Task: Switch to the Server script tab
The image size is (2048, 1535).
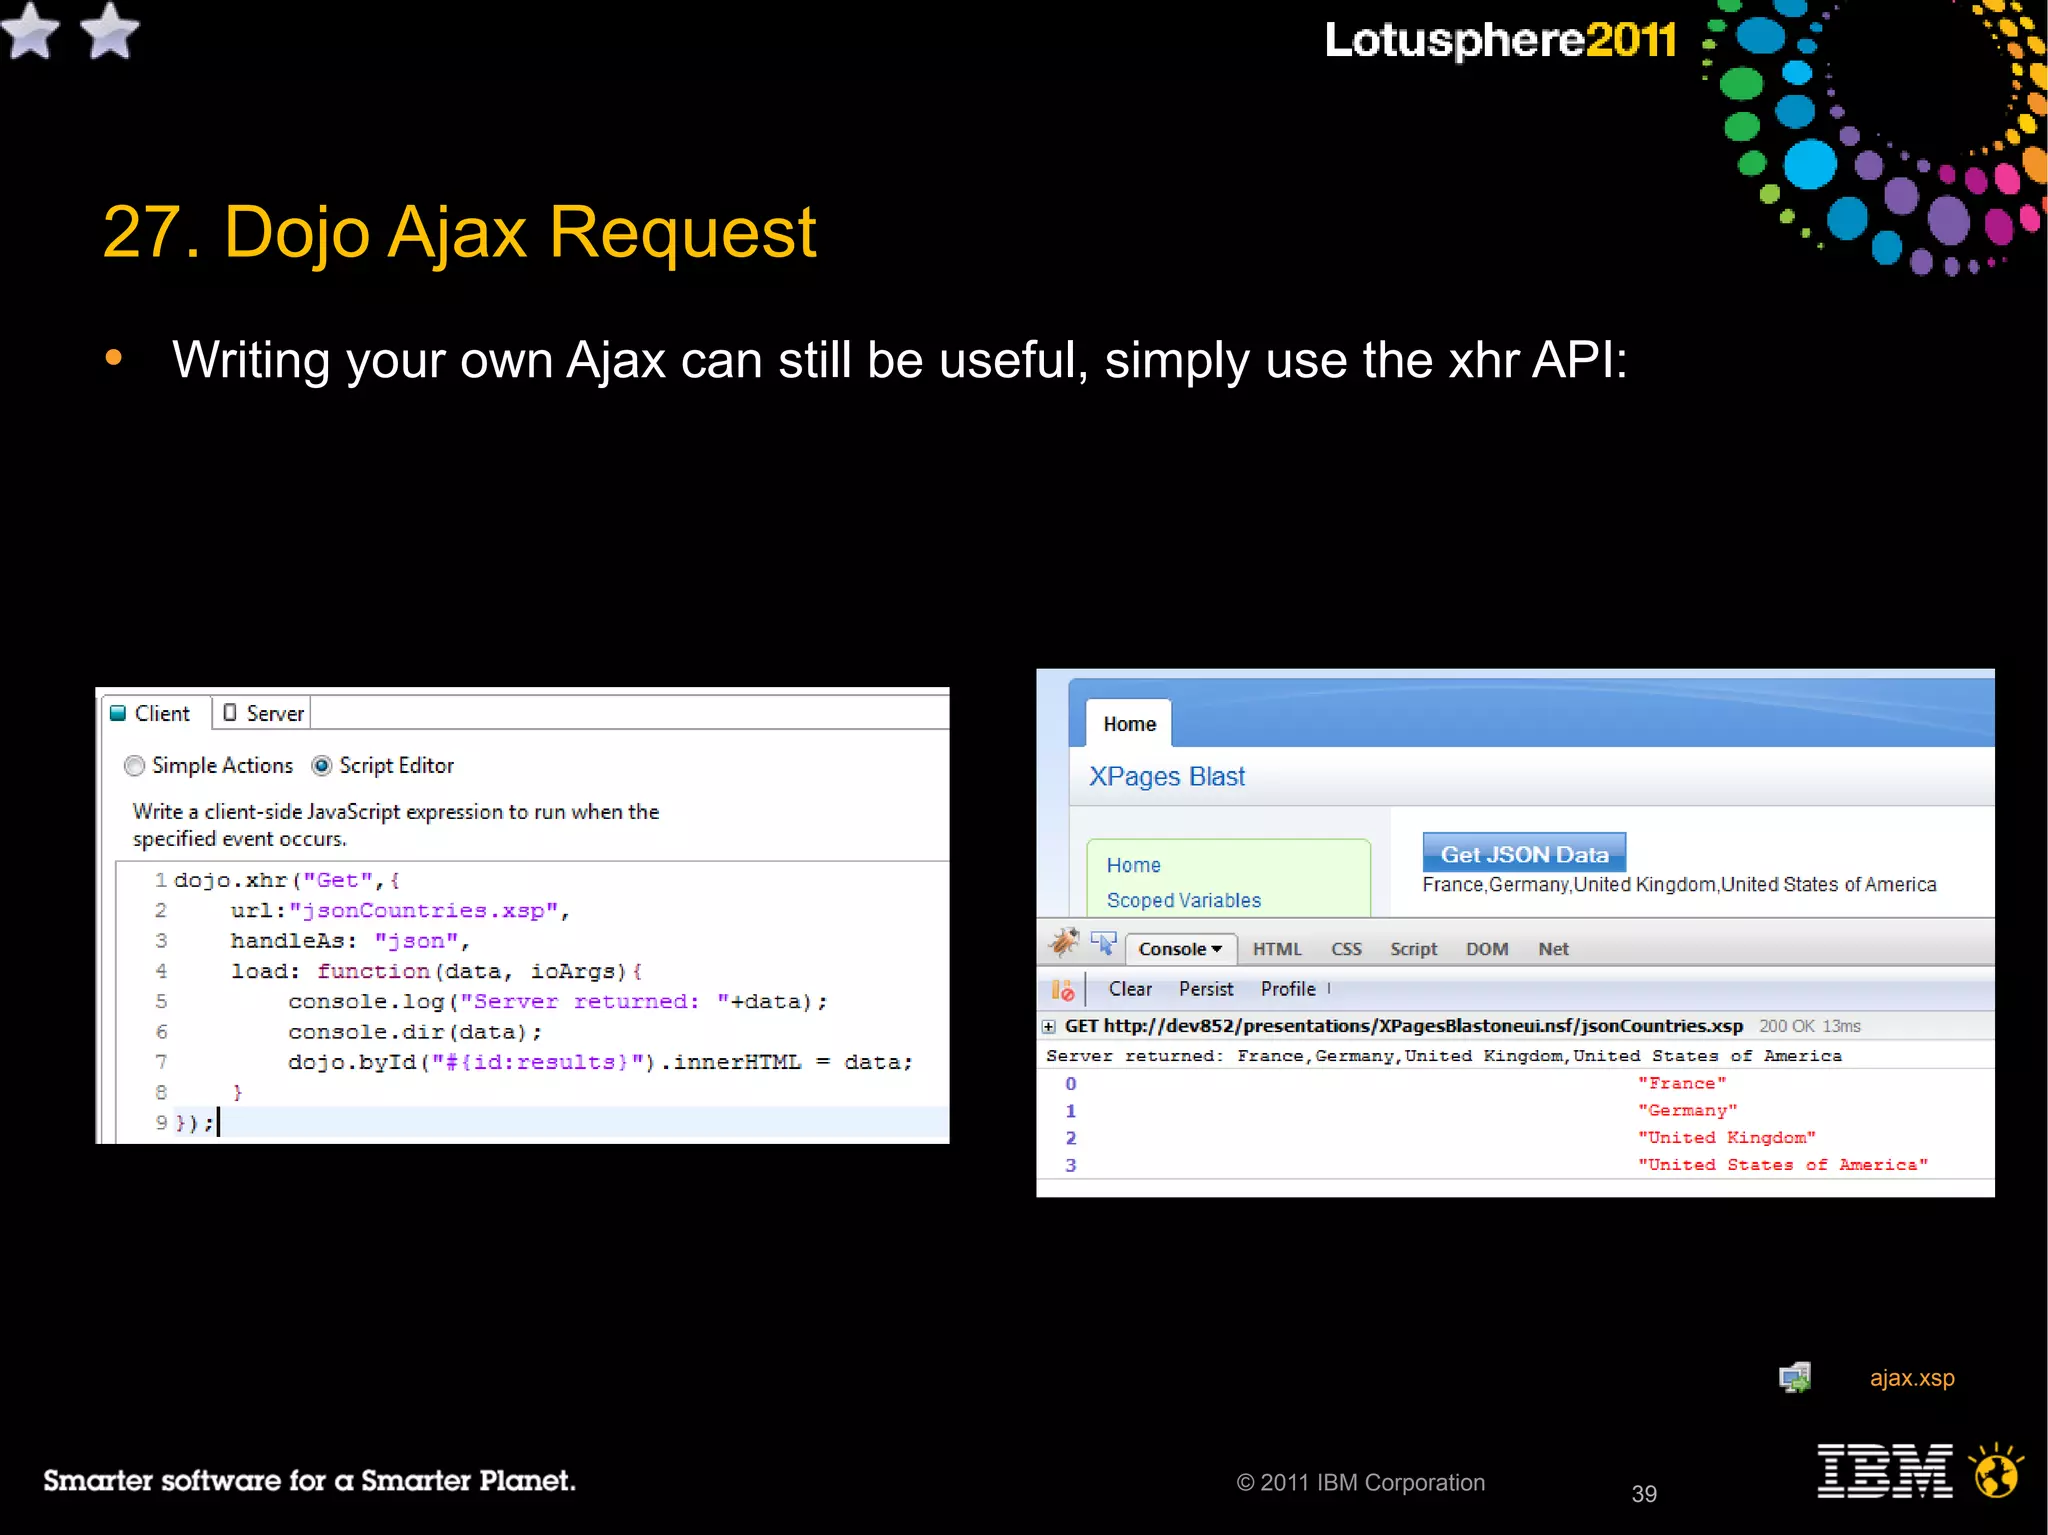Action: 263,713
